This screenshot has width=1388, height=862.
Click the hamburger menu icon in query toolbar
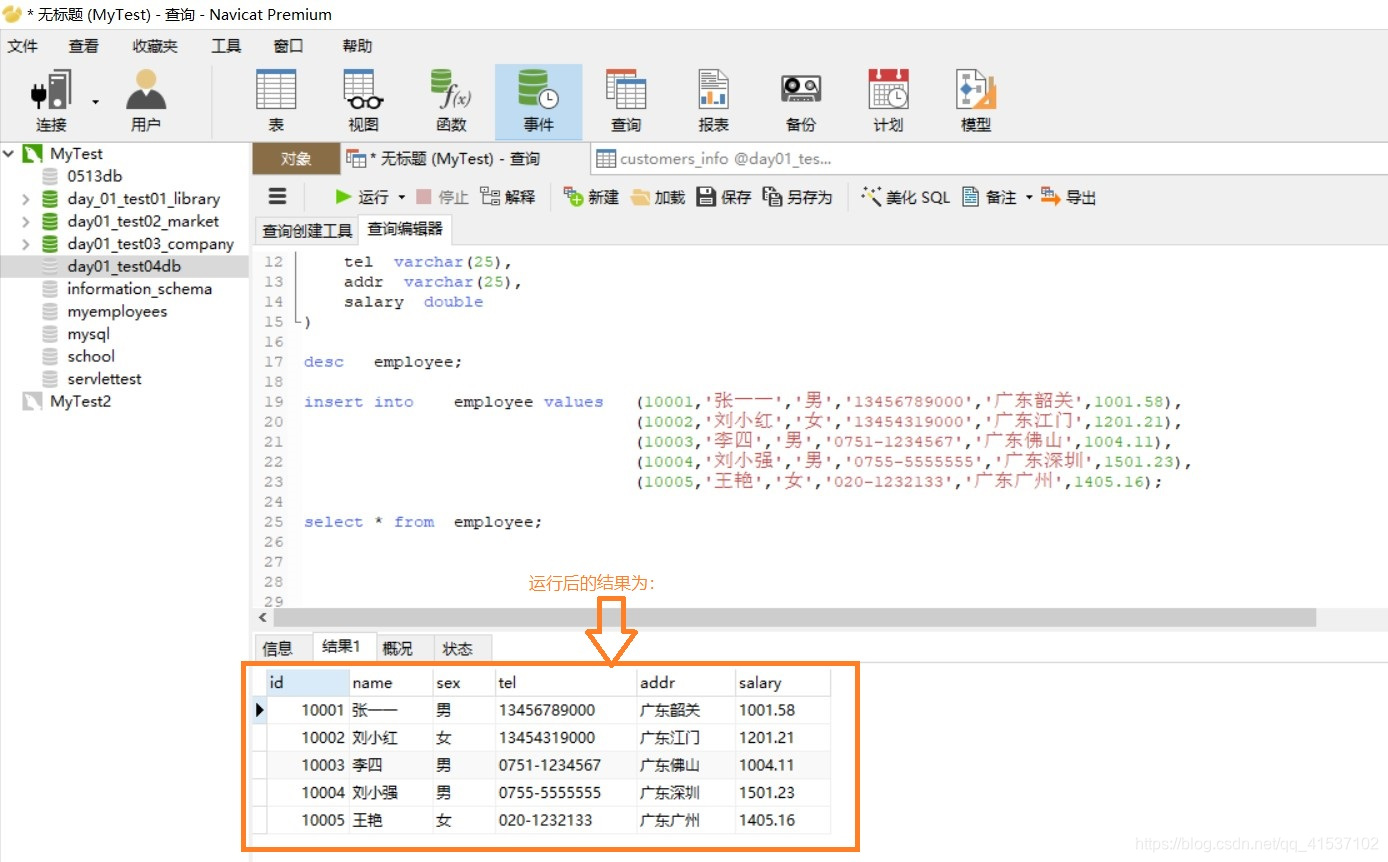click(278, 197)
